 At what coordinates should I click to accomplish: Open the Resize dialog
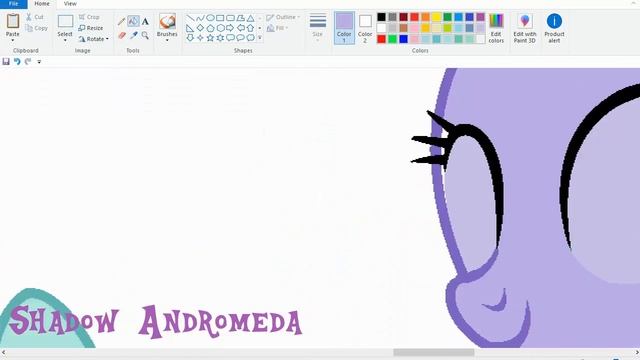click(x=91, y=28)
